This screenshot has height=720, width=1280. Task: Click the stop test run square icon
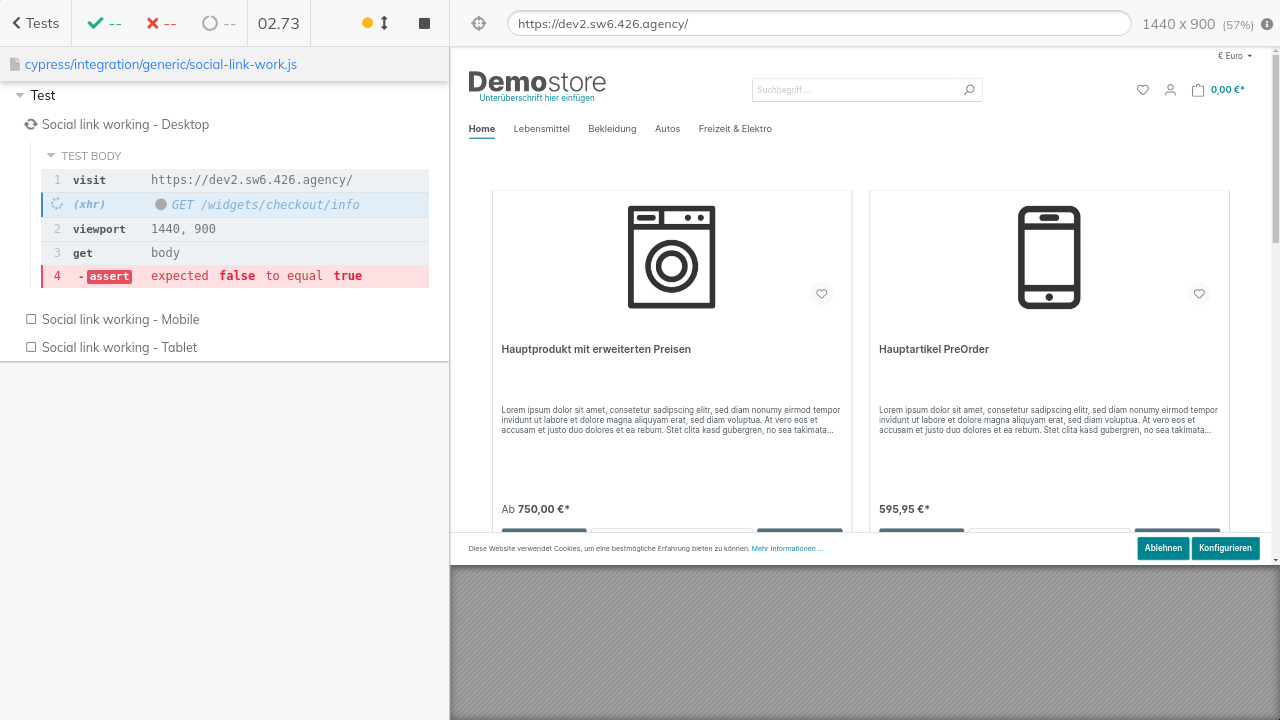click(x=424, y=23)
